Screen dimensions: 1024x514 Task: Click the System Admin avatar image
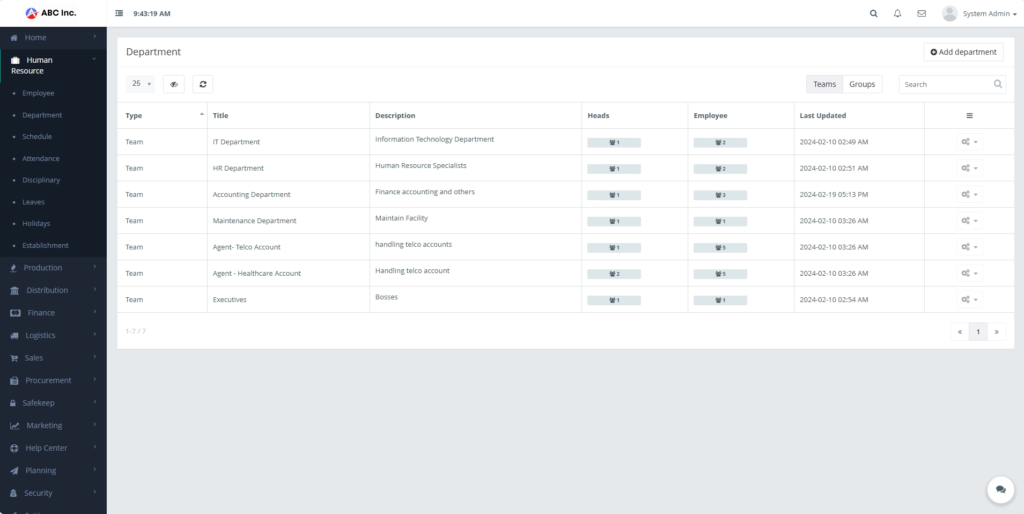point(950,13)
